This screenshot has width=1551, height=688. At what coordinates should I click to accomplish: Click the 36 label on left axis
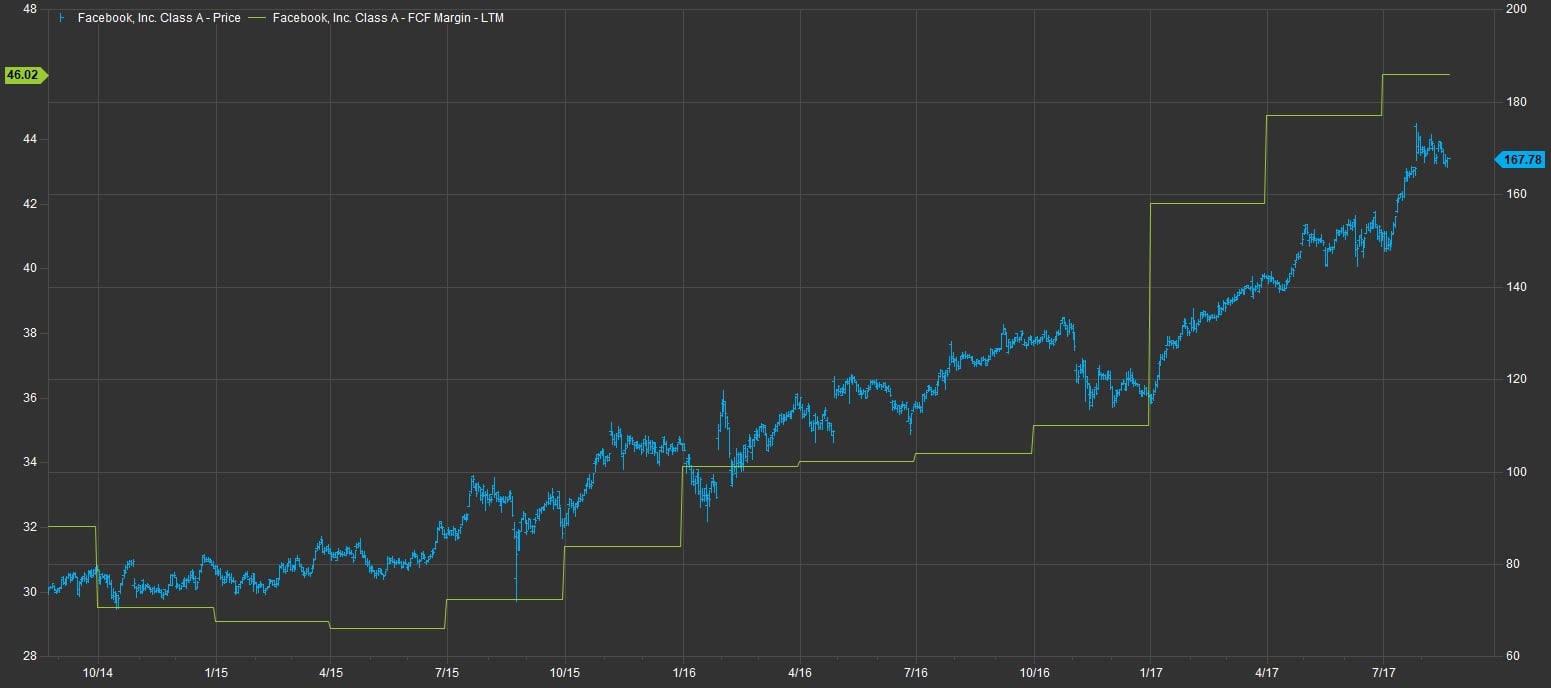(x=29, y=398)
